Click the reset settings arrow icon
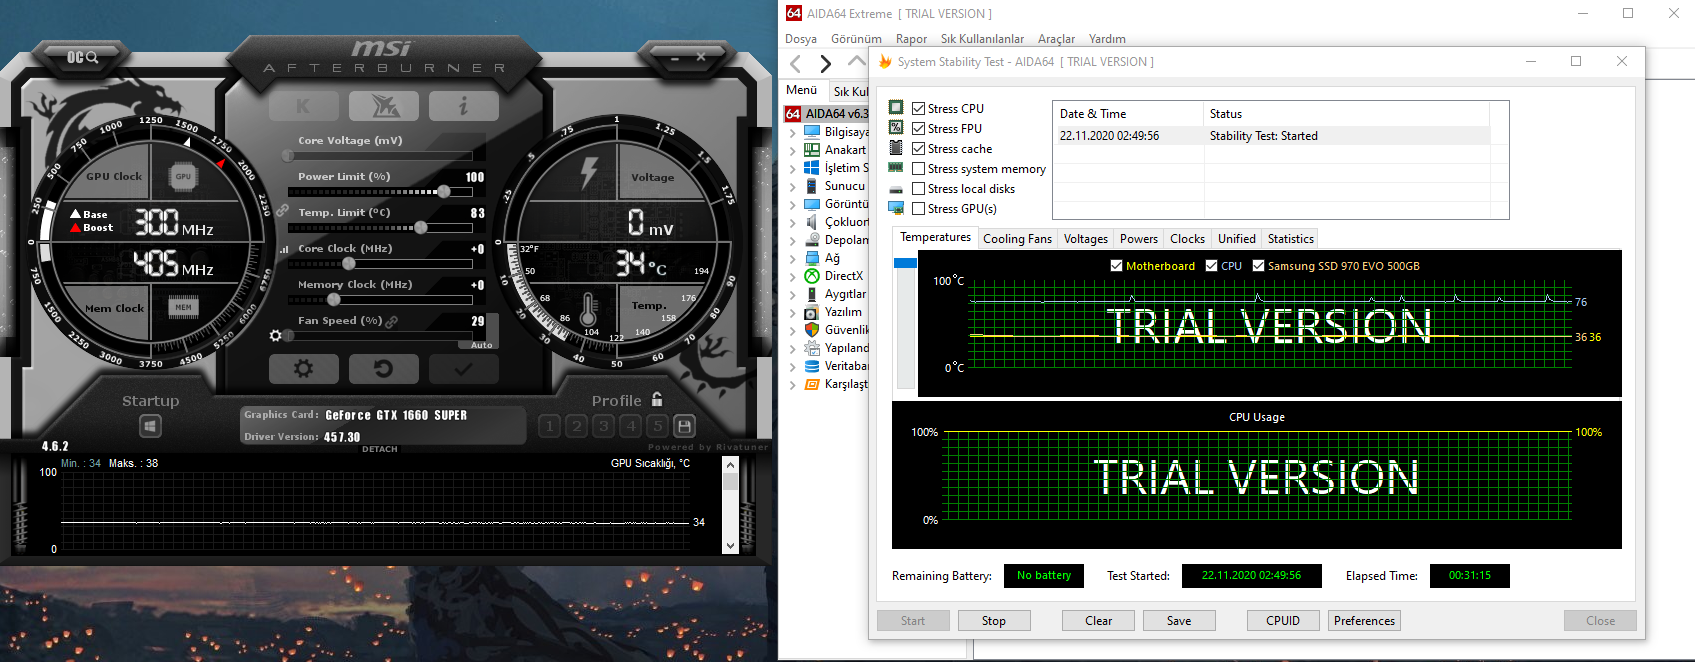 [x=383, y=369]
